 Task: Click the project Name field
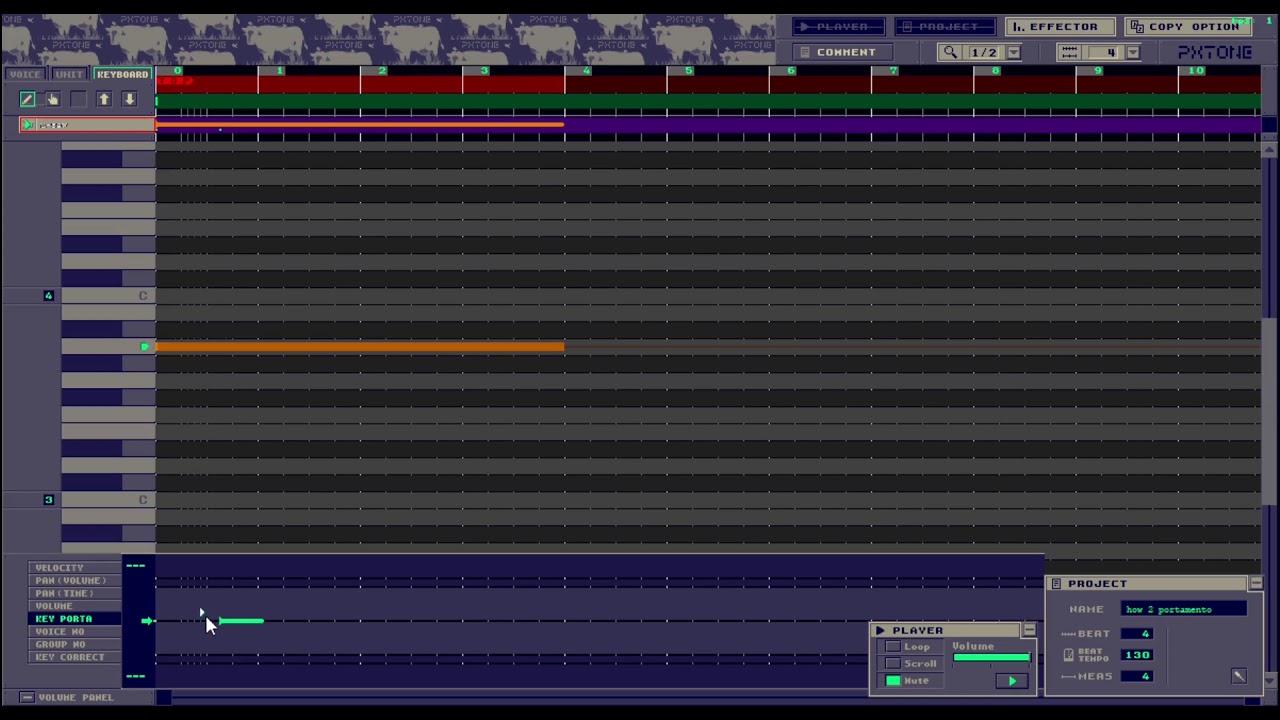[1185, 609]
